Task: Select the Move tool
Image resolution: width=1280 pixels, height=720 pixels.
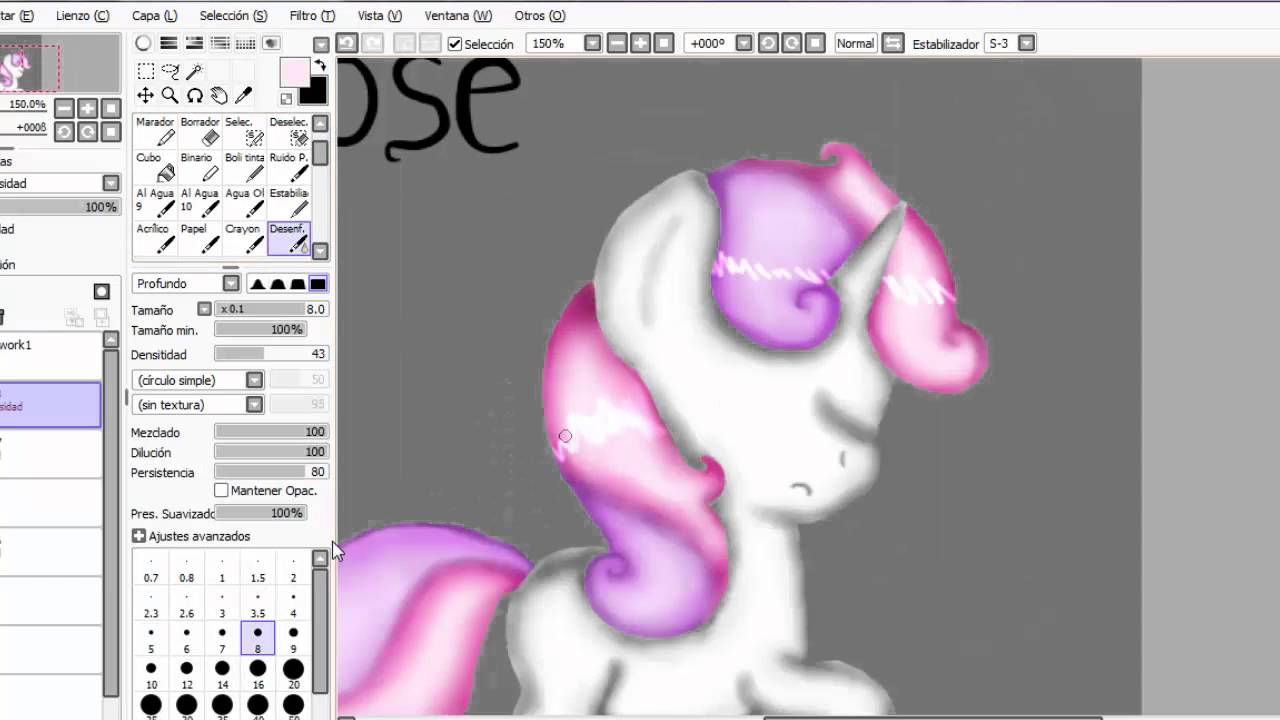Action: click(x=145, y=95)
